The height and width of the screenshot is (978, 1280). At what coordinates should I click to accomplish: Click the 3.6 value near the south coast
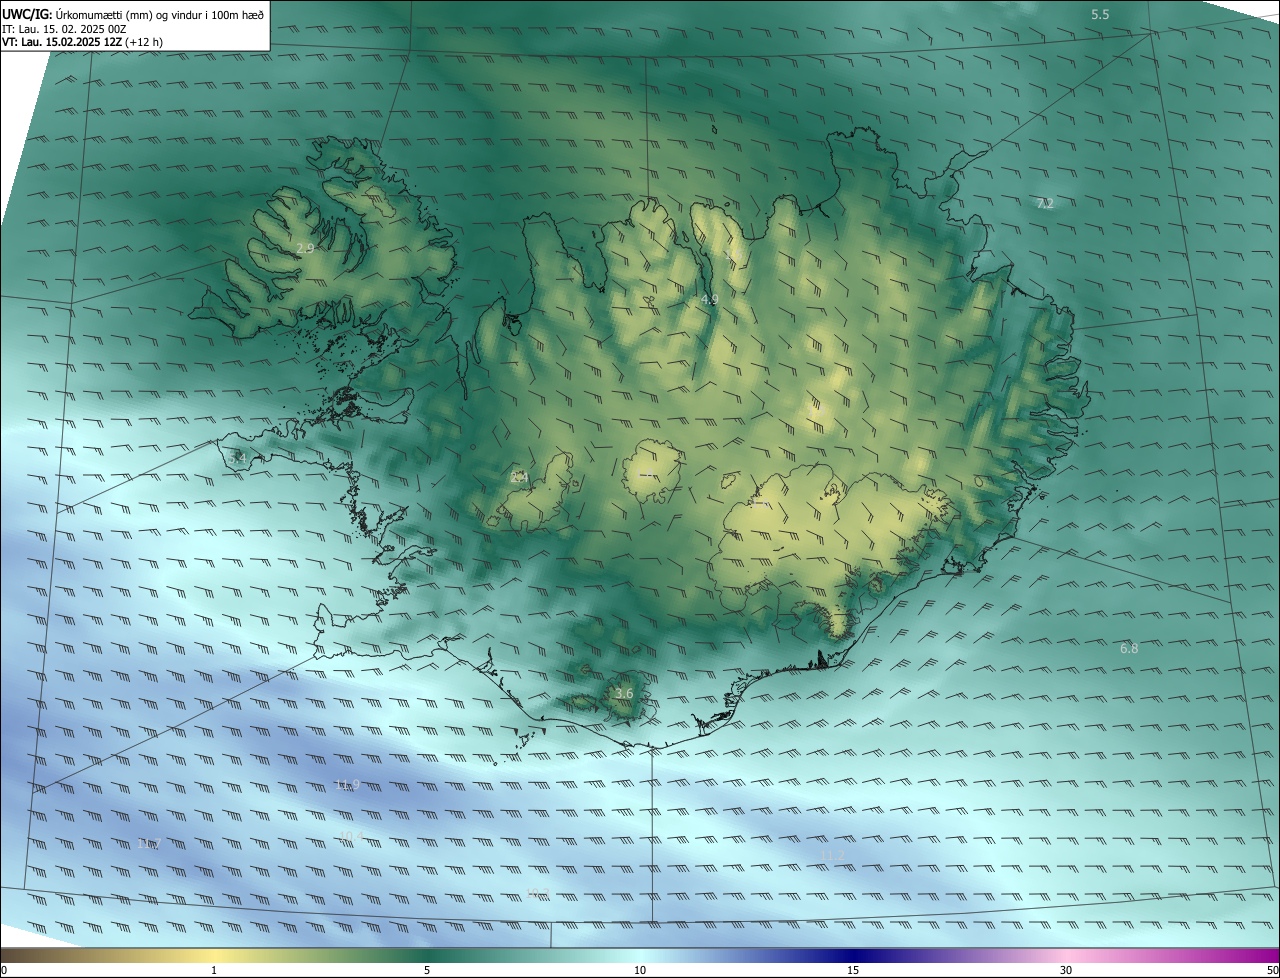point(624,693)
